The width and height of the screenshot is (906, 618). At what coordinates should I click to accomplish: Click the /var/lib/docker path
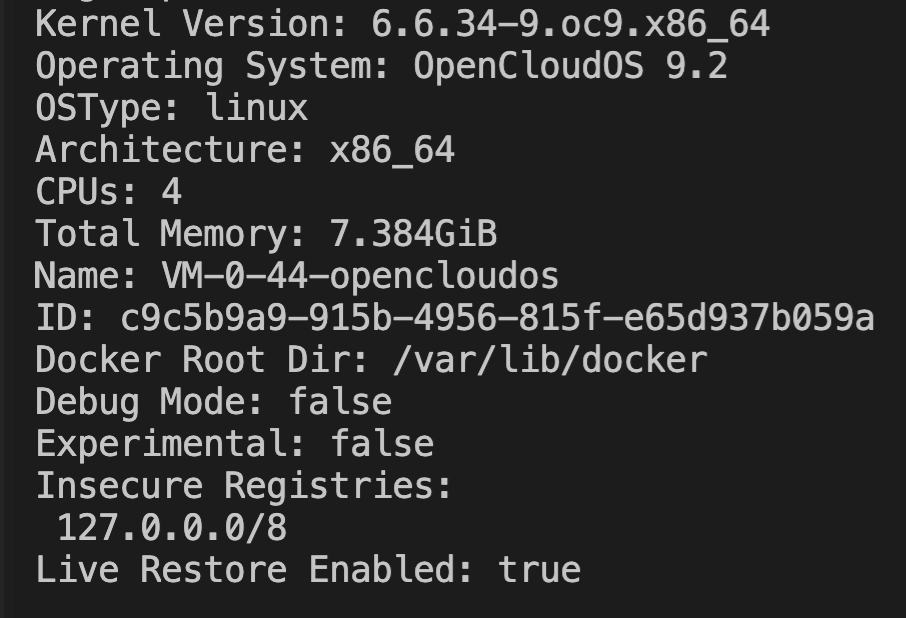[x=549, y=360]
